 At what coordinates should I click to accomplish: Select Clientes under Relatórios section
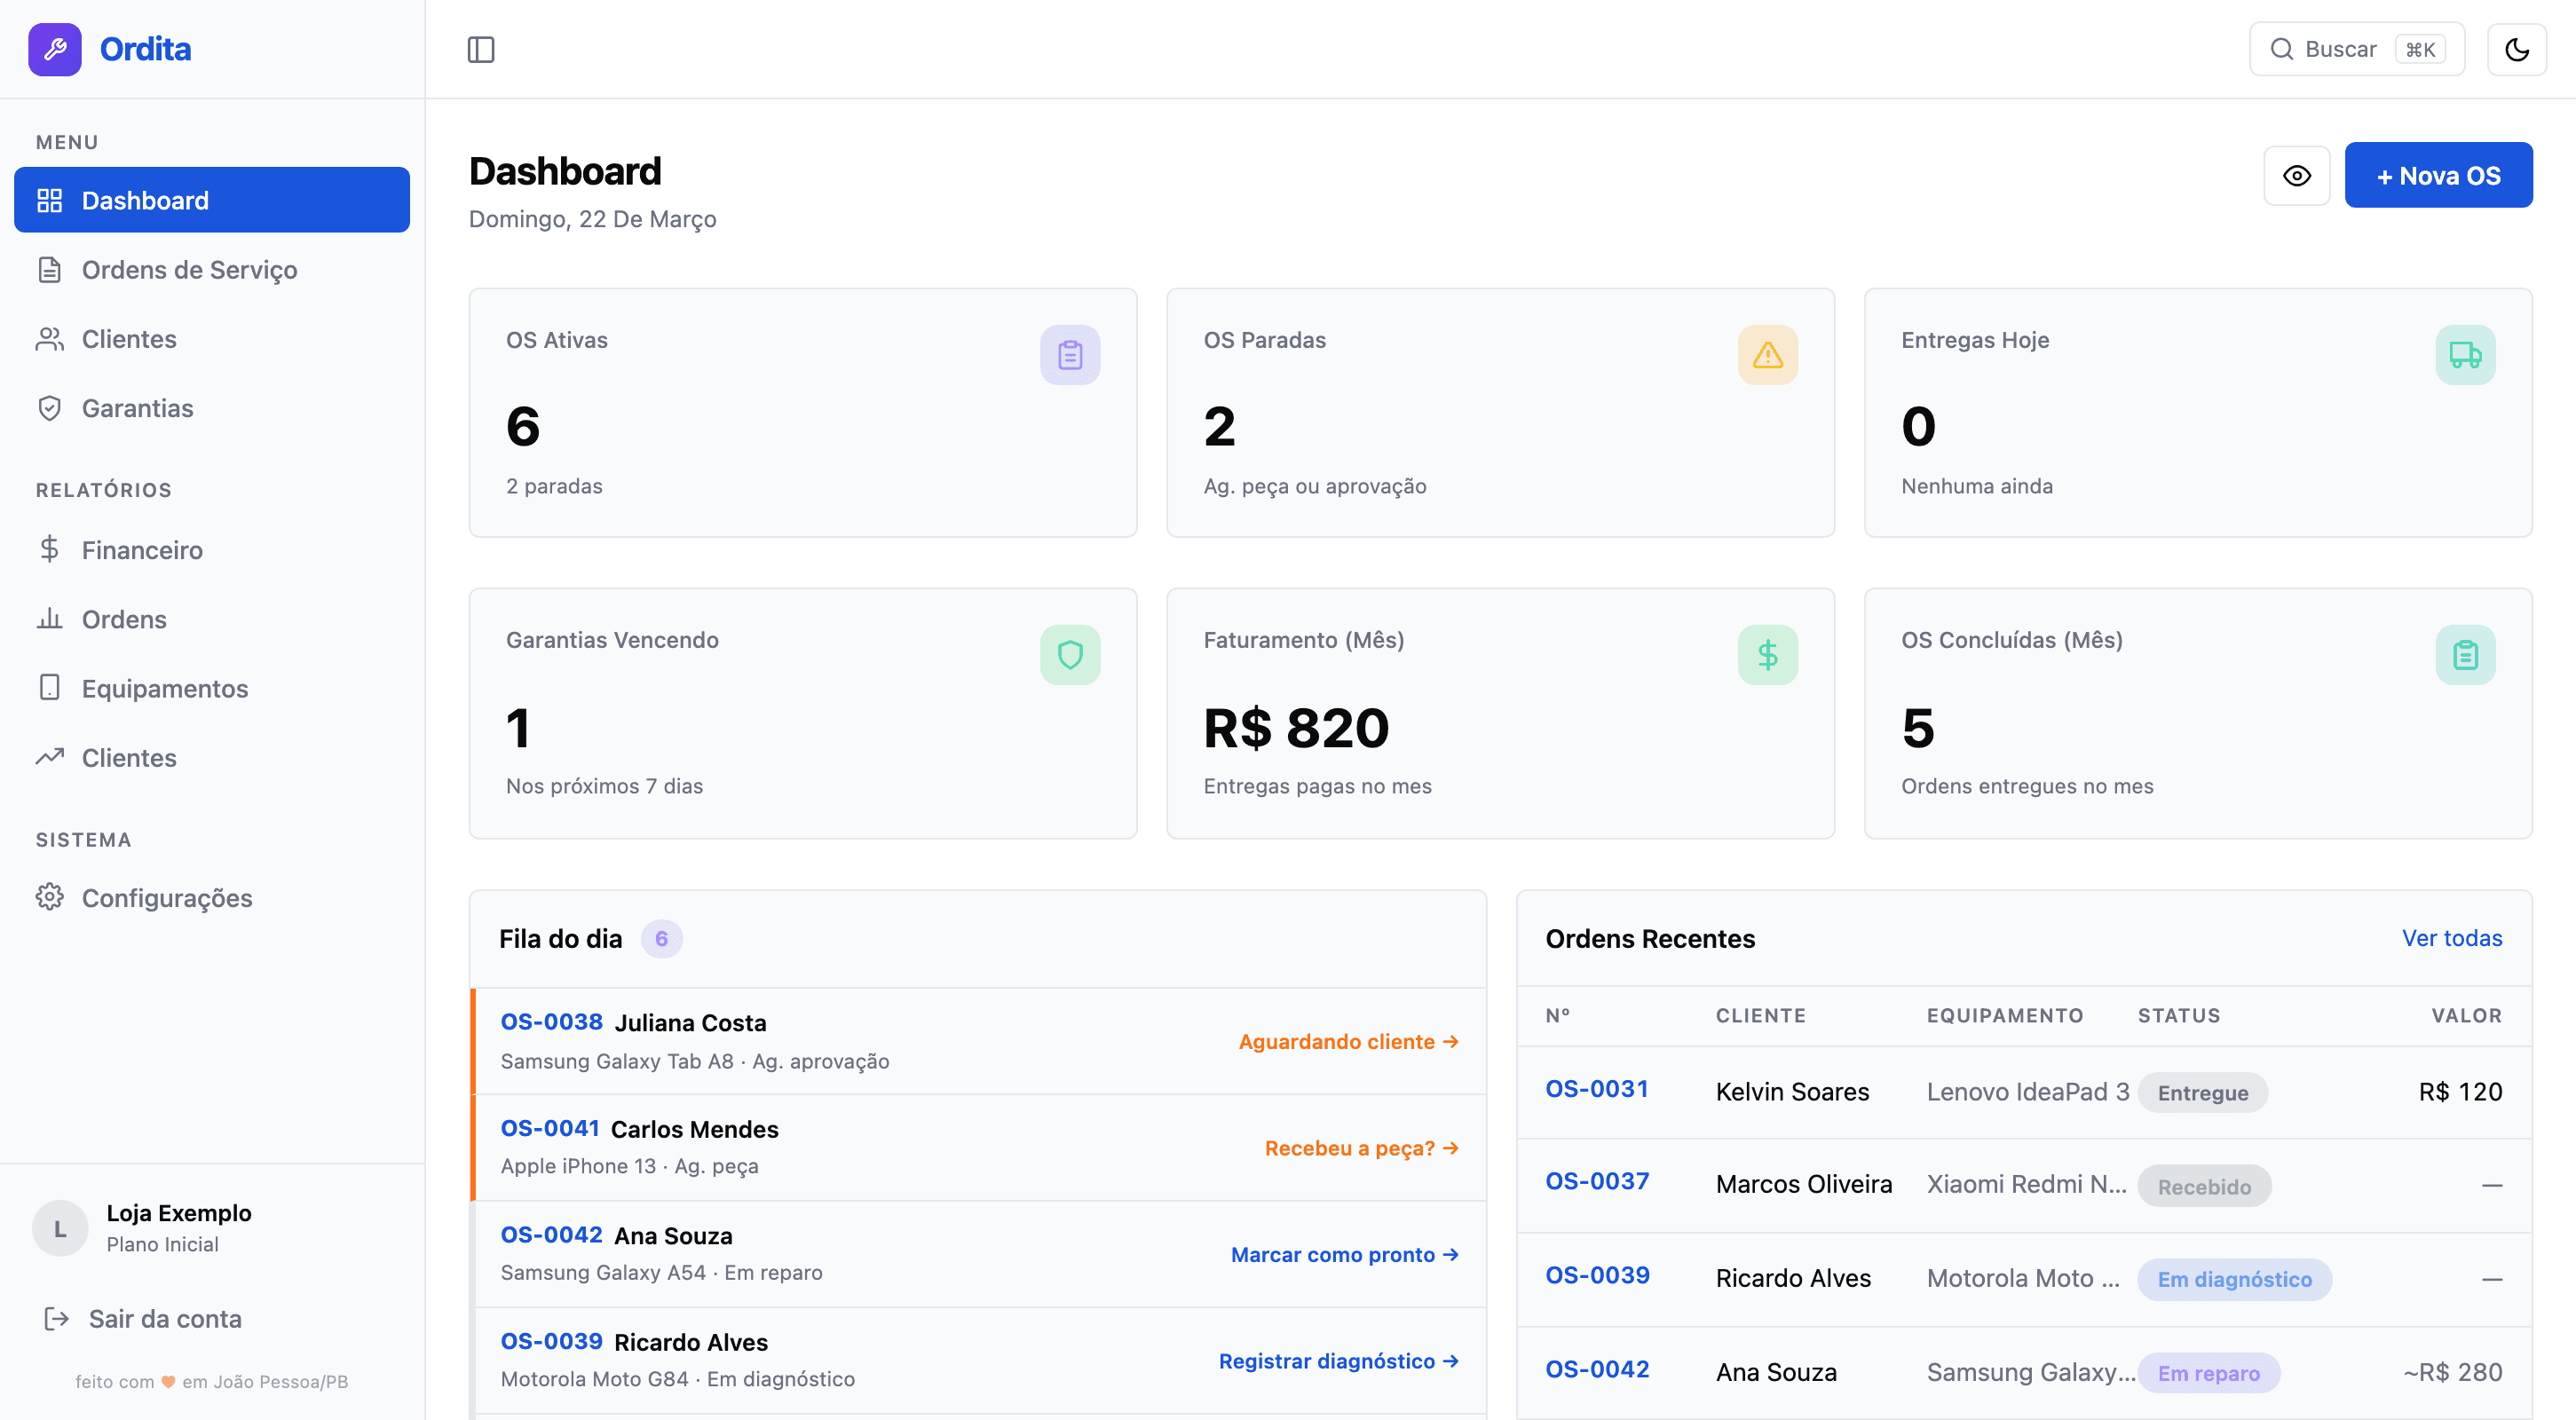tap(128, 757)
